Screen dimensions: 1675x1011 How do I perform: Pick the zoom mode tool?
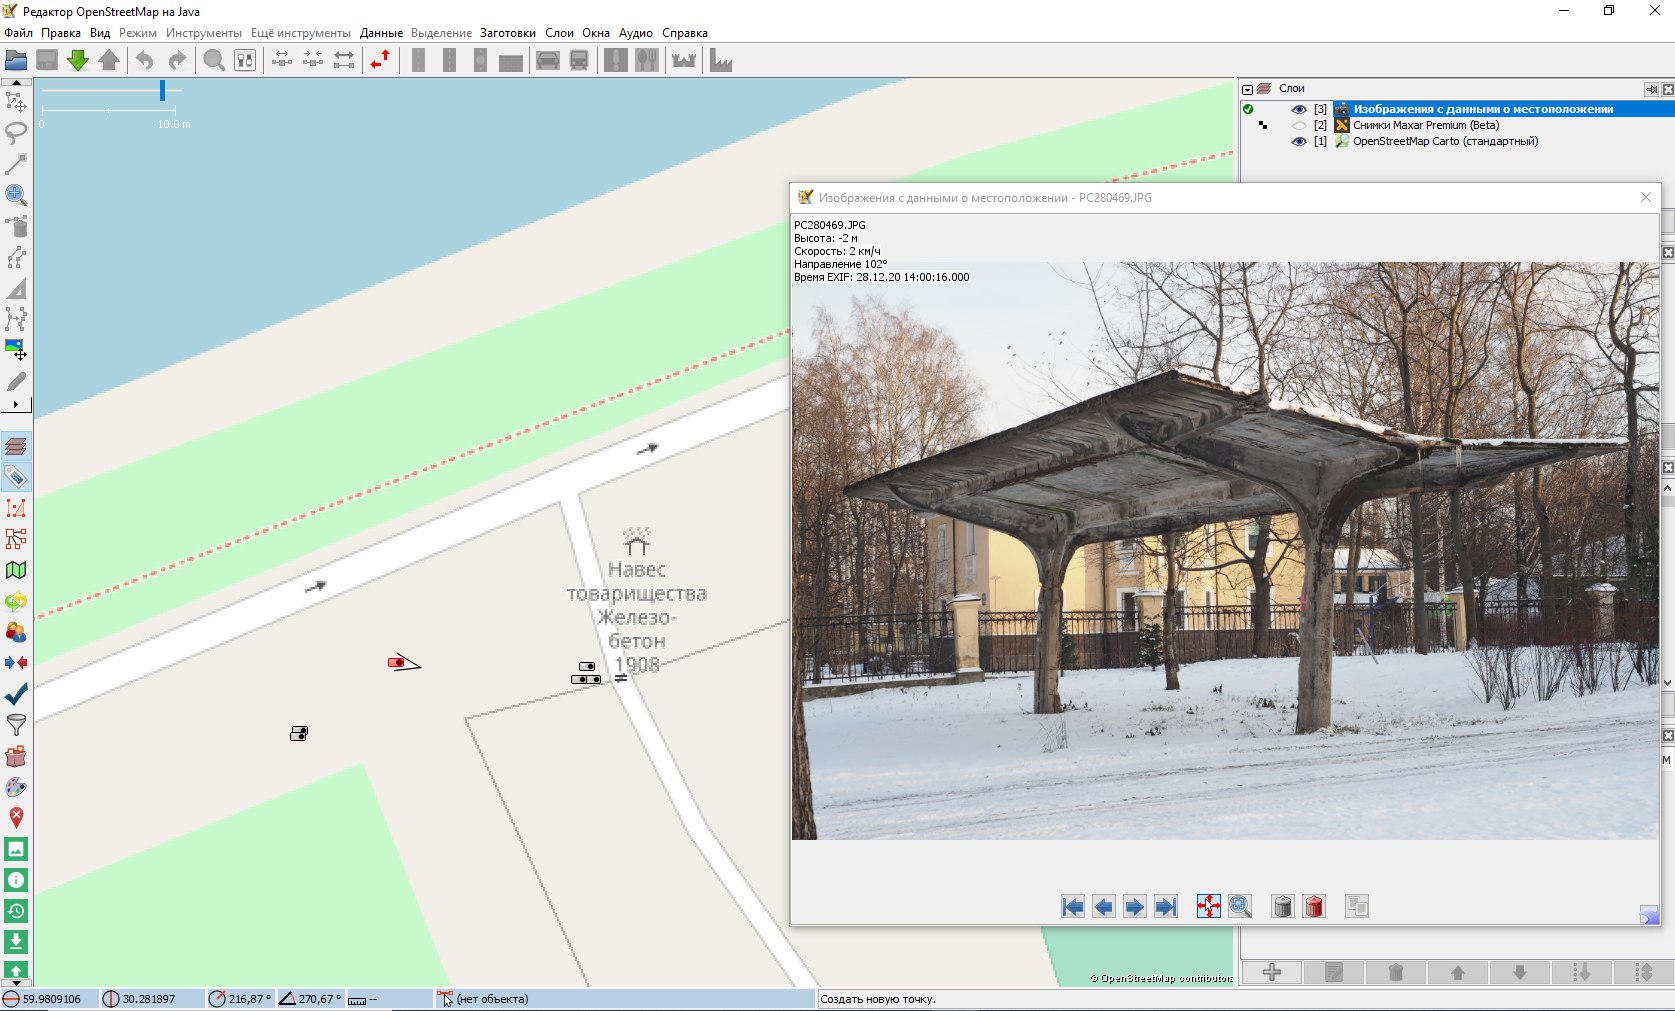coord(16,194)
